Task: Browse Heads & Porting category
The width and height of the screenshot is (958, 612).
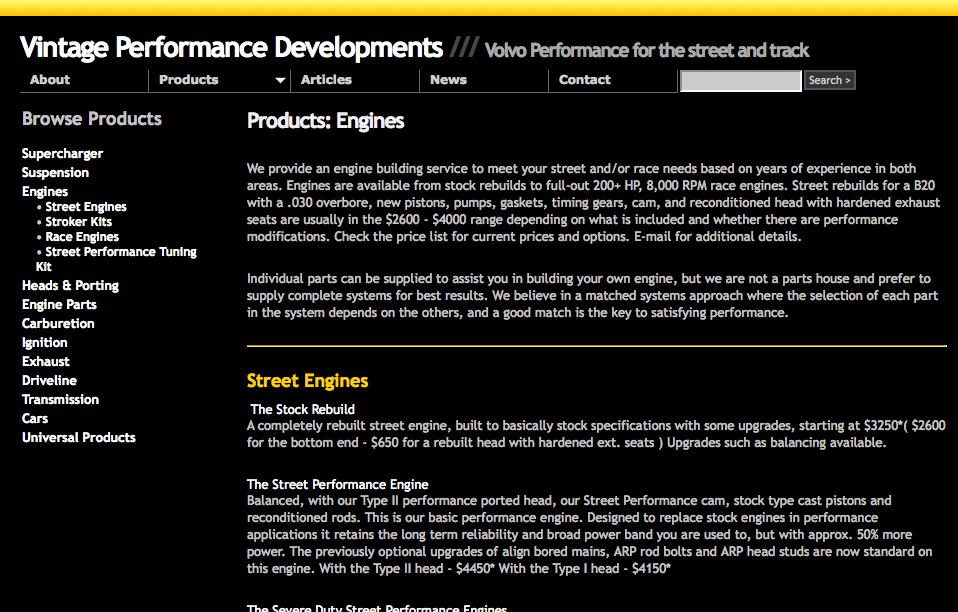Action: [70, 286]
